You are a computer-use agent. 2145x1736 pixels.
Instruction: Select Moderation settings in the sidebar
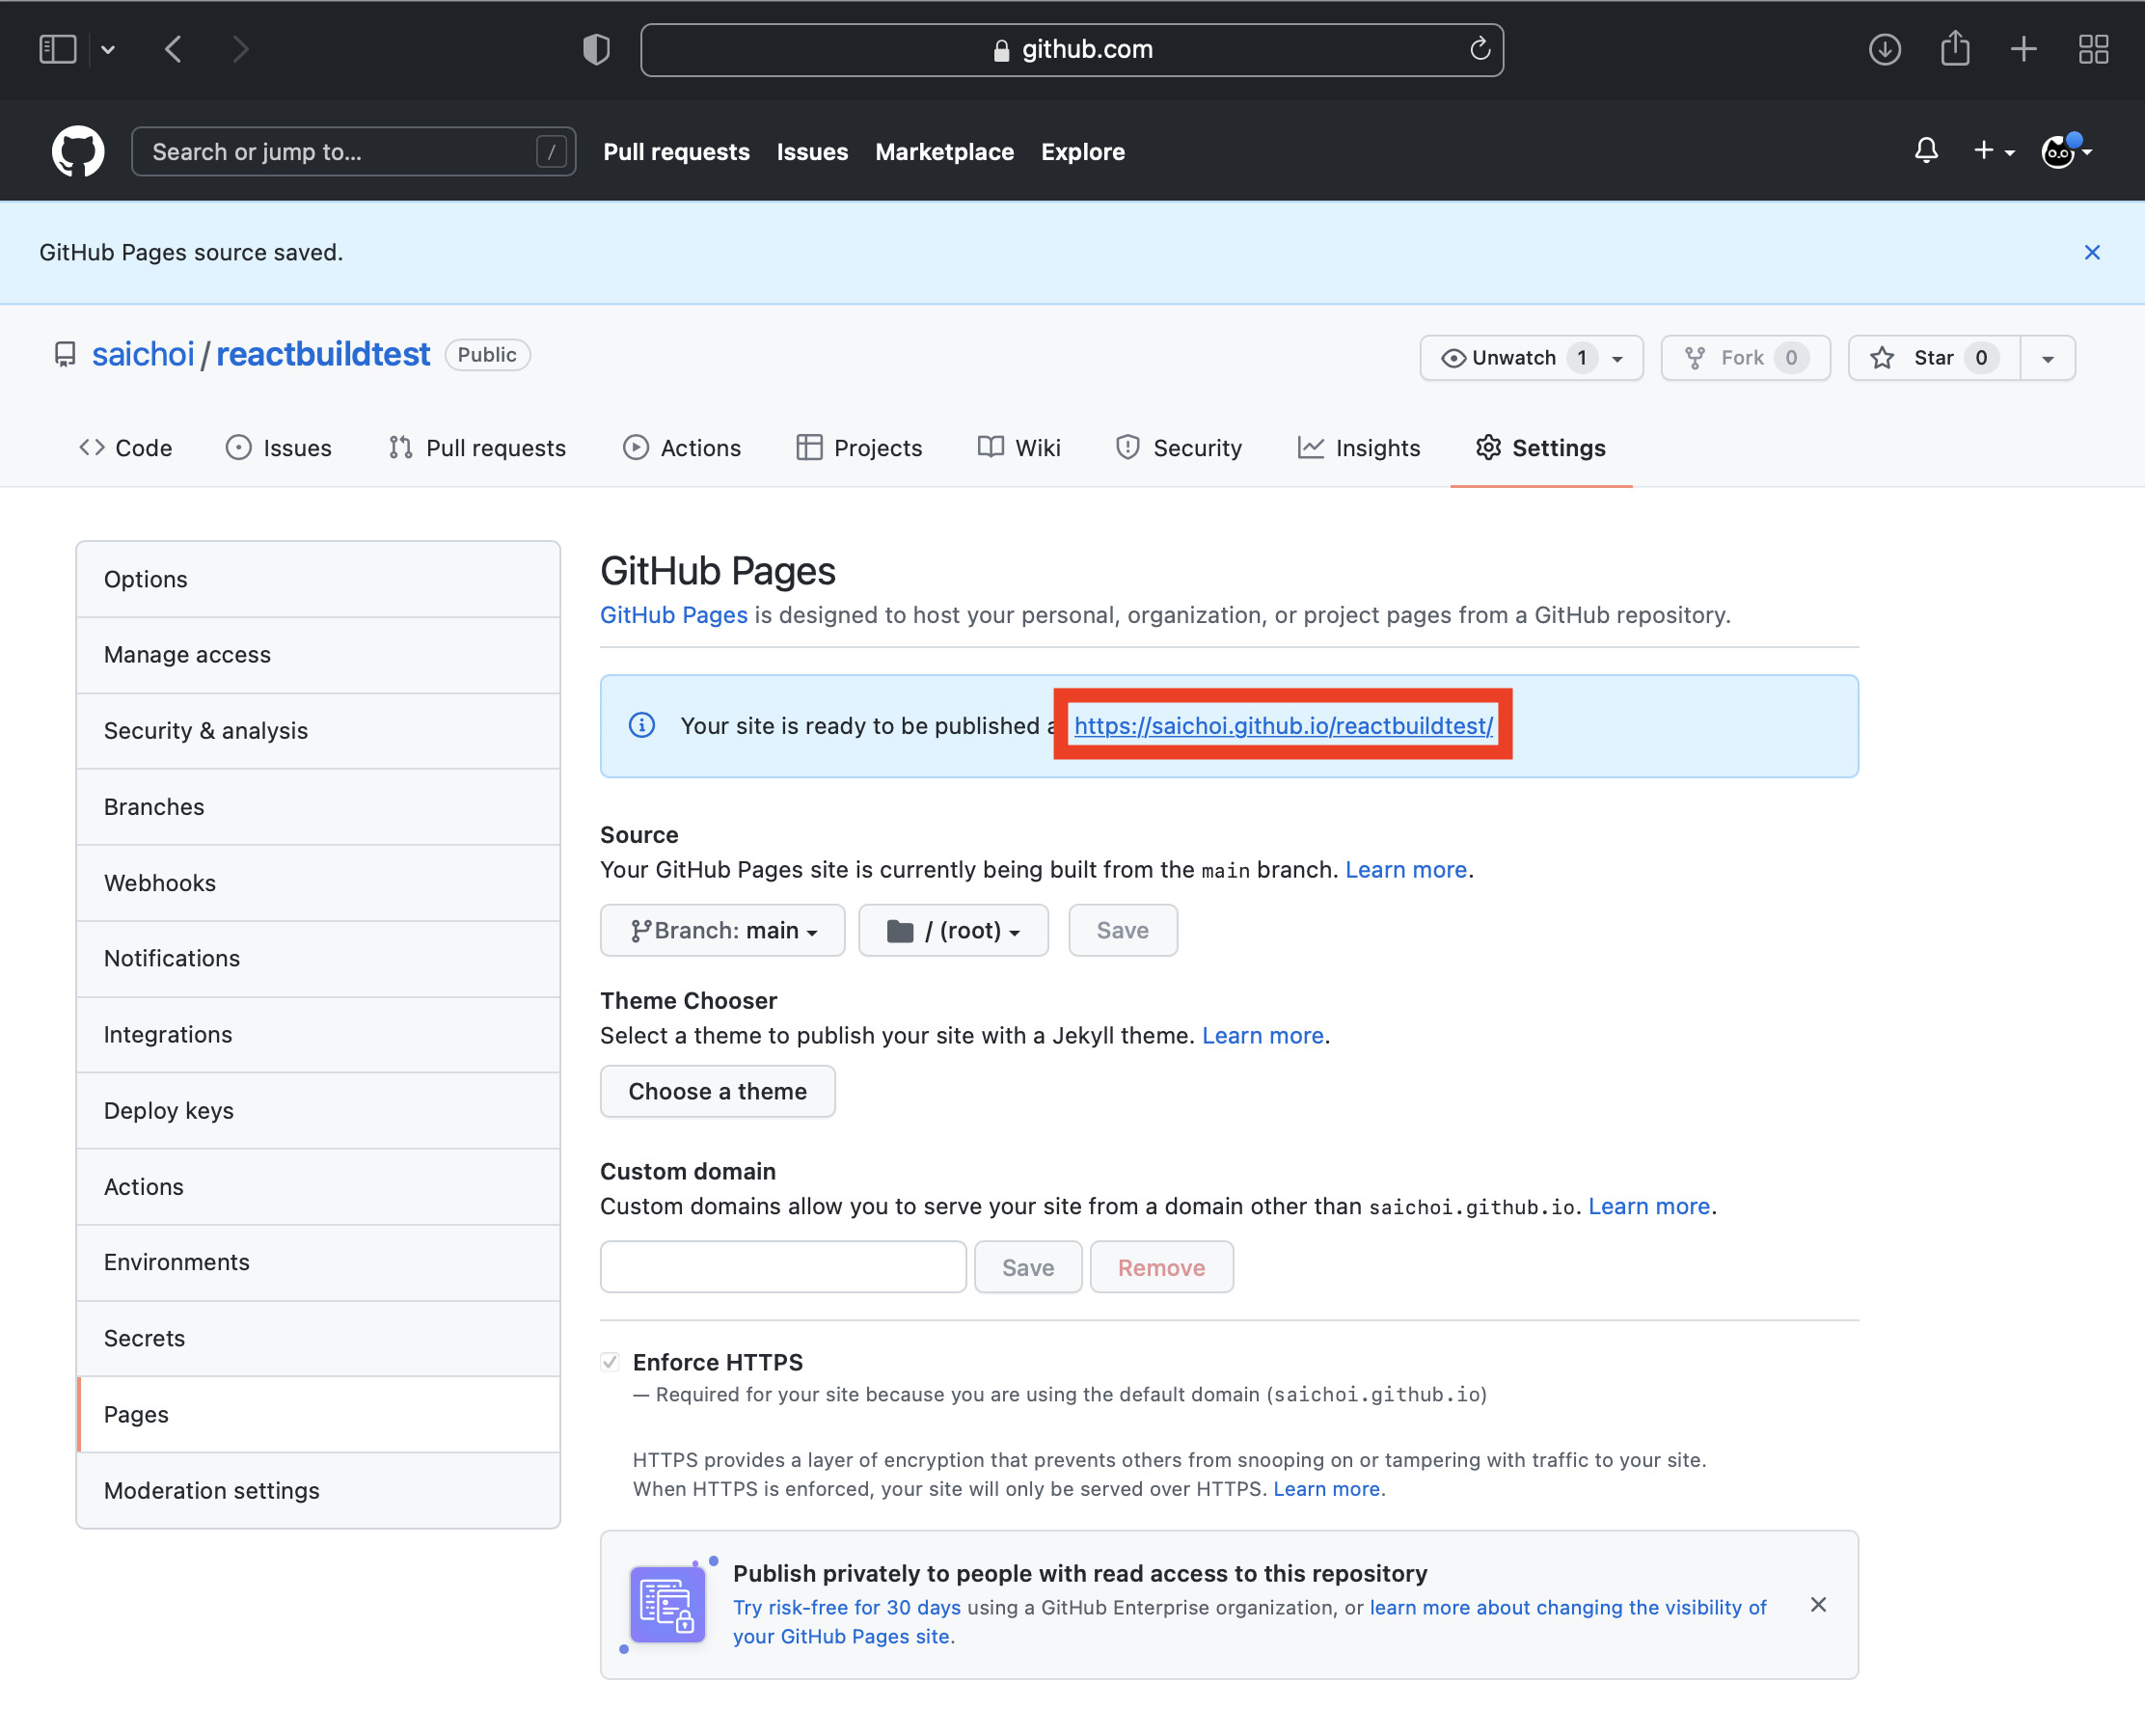318,1490
